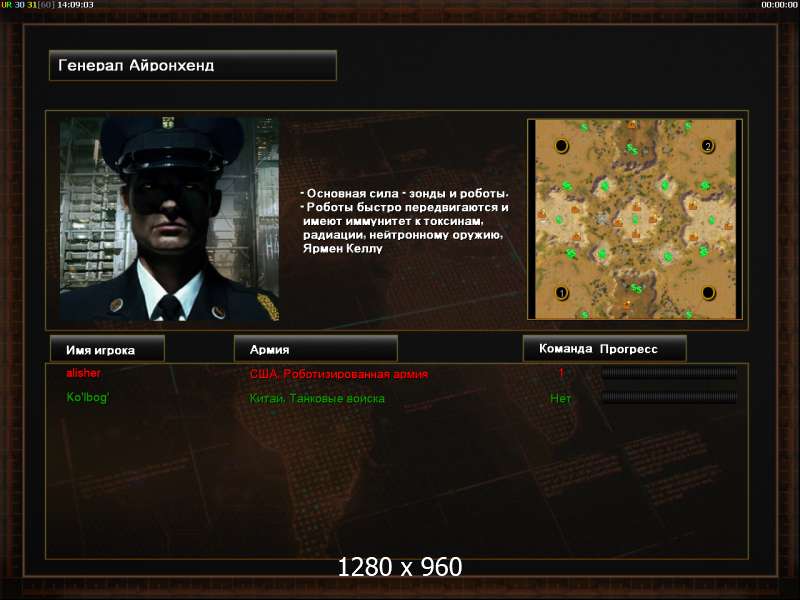800x600 pixels.
Task: Click the "США, Роботизированная армия" army entry
Action: [x=339, y=374]
